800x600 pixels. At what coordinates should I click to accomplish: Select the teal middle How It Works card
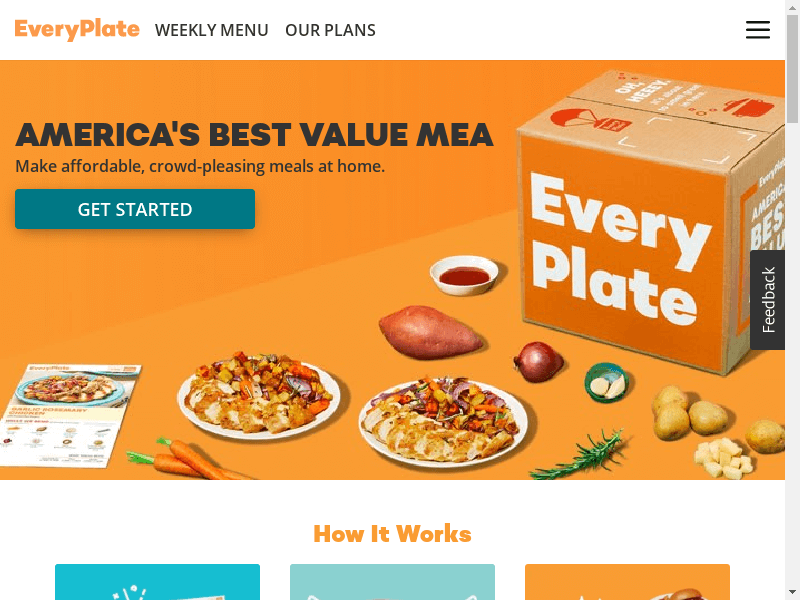point(392,582)
